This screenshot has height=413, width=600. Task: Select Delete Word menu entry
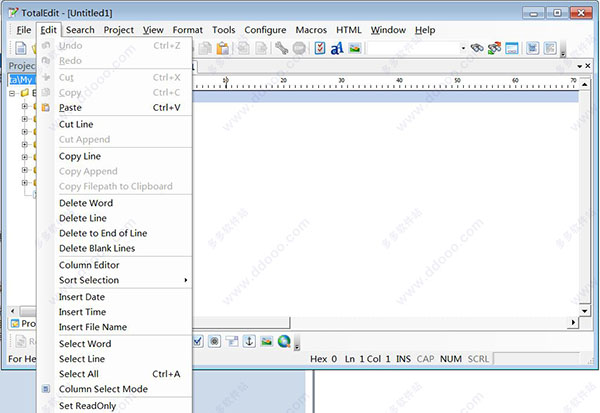pos(115,203)
